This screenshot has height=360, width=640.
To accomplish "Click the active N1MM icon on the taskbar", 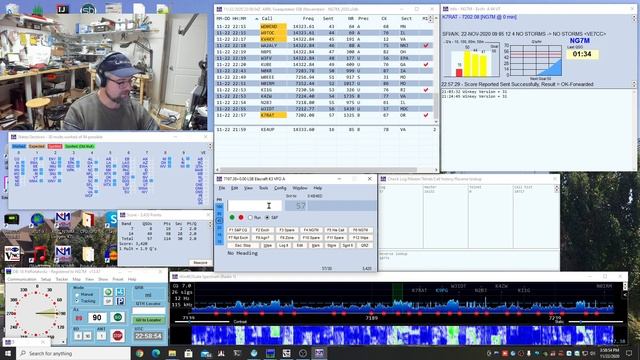I will [x=319, y=353].
